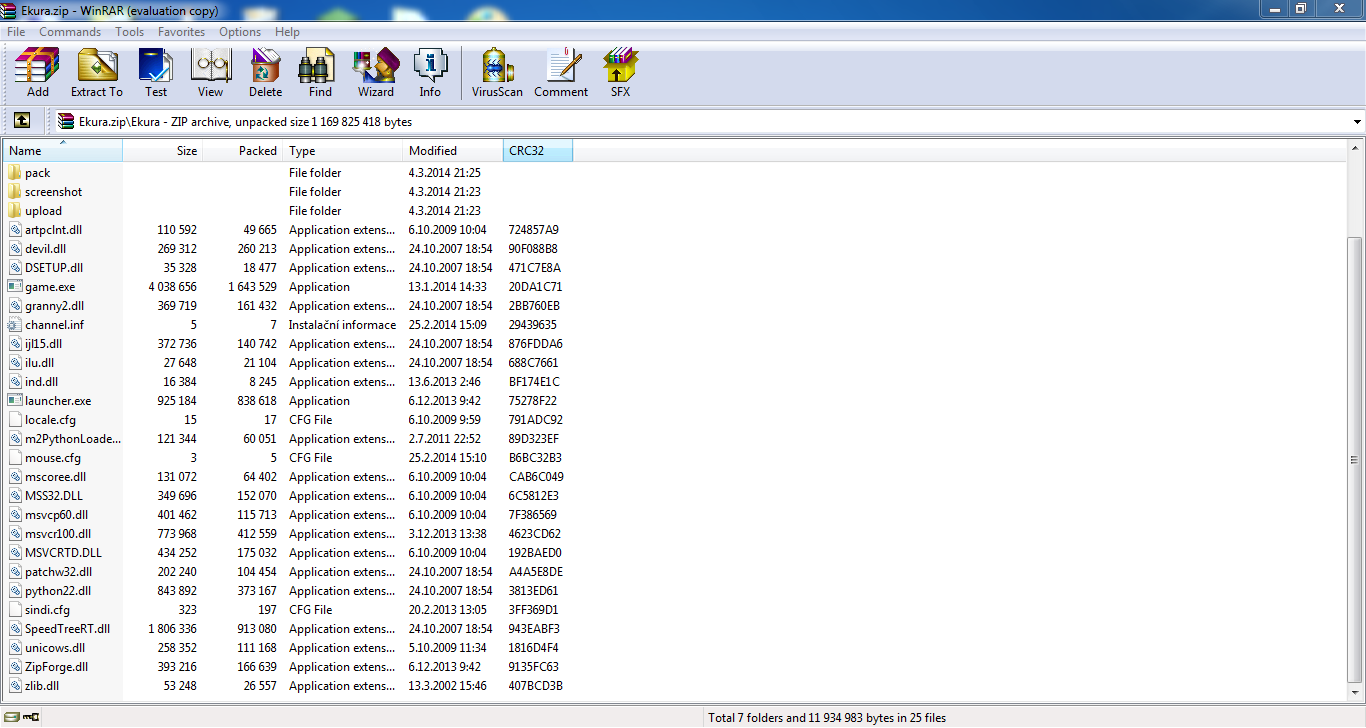The height and width of the screenshot is (728, 1366).
Task: Open the Favorites menu
Action: coord(181,32)
